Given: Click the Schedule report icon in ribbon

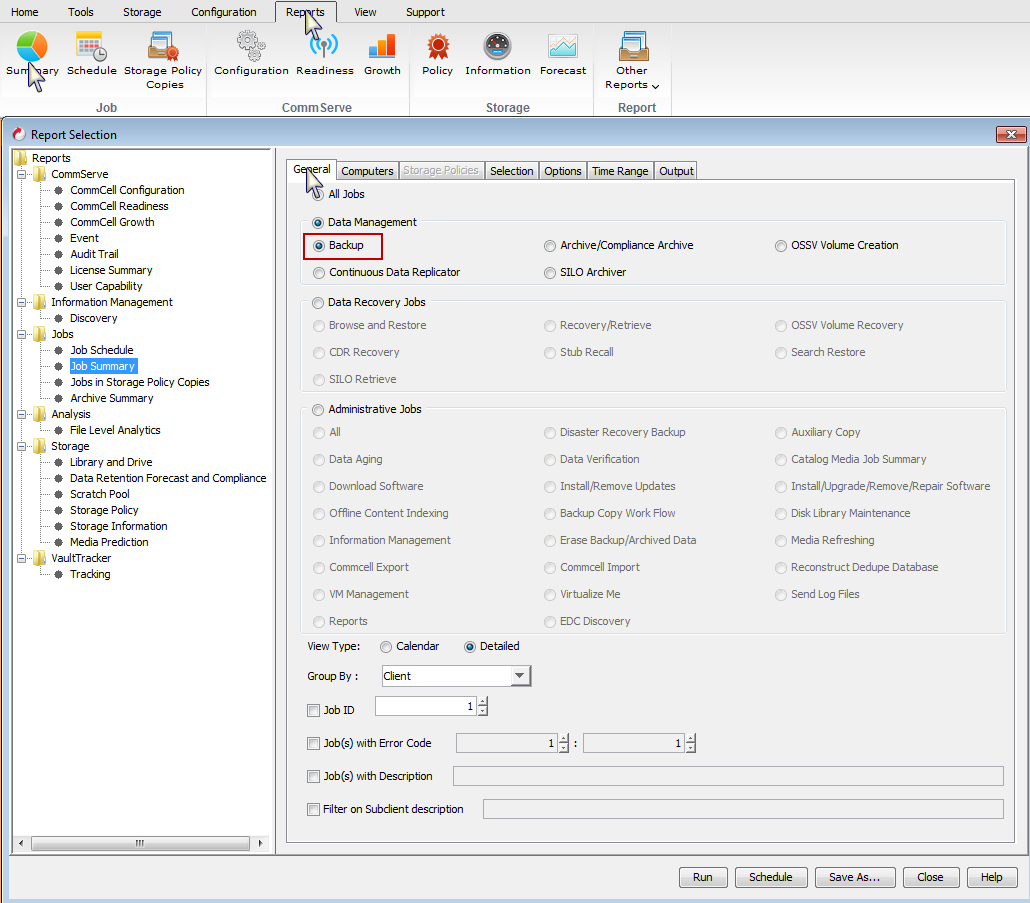Looking at the screenshot, I should pyautogui.click(x=92, y=47).
